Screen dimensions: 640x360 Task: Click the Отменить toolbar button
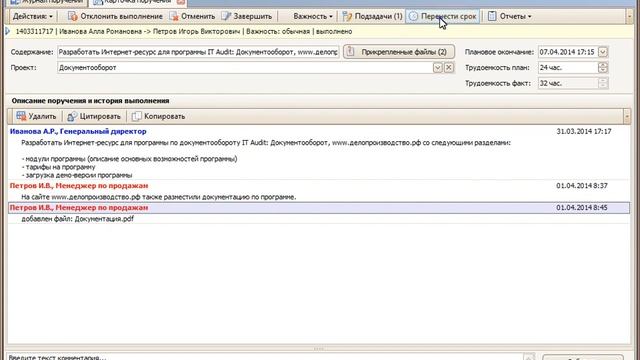click(192, 16)
